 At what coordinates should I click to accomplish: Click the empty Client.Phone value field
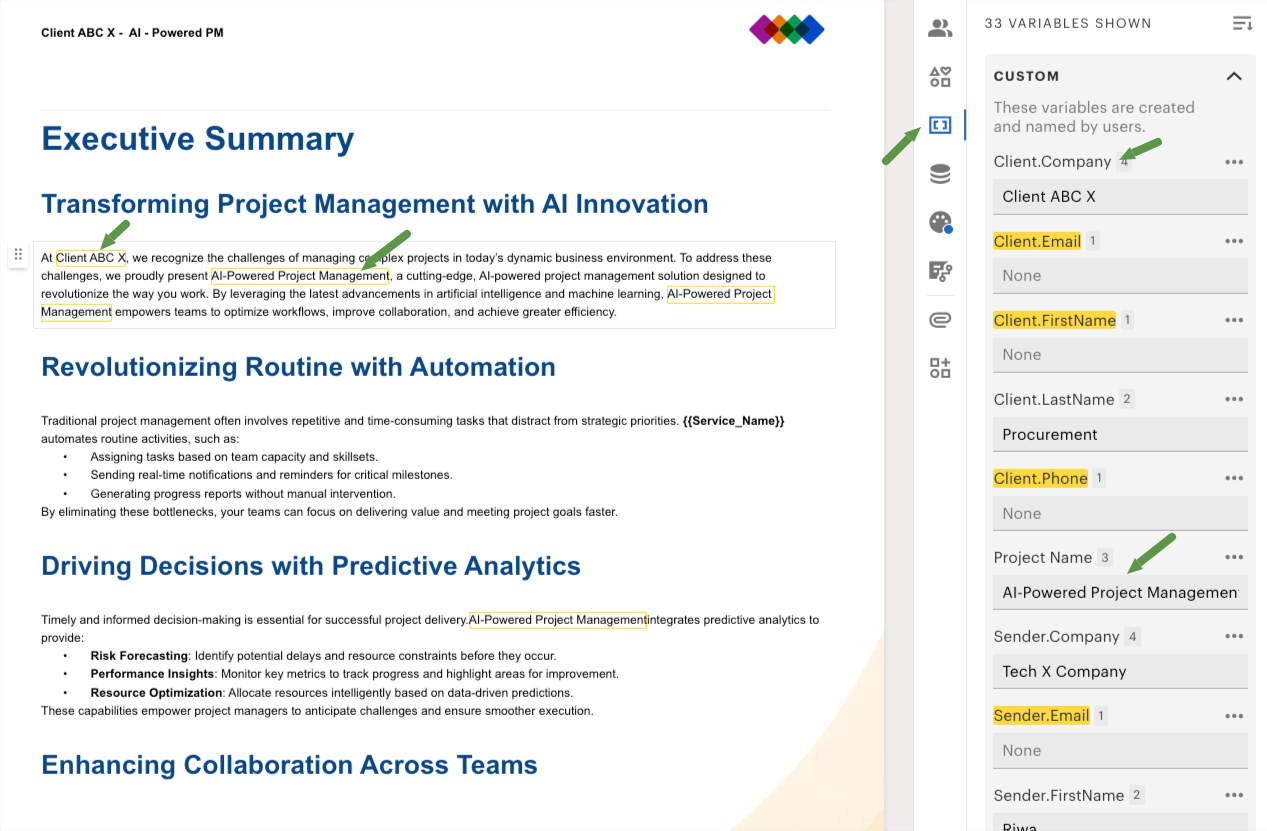[x=1120, y=513]
